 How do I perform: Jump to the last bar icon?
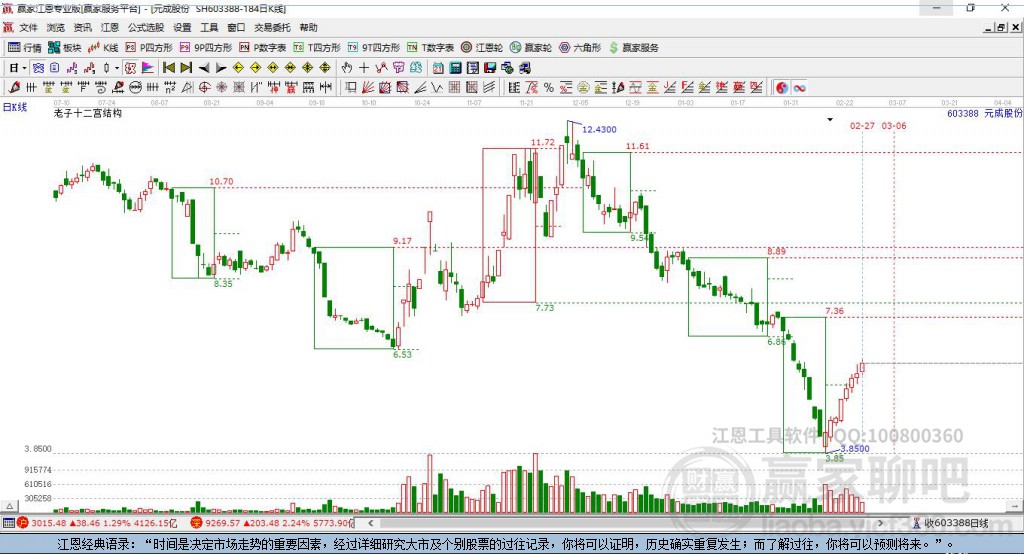(186, 68)
